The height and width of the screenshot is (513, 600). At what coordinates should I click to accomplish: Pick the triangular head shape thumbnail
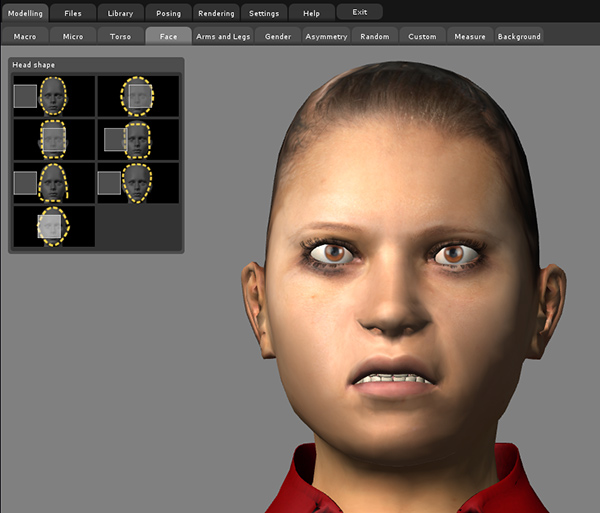click(x=54, y=183)
